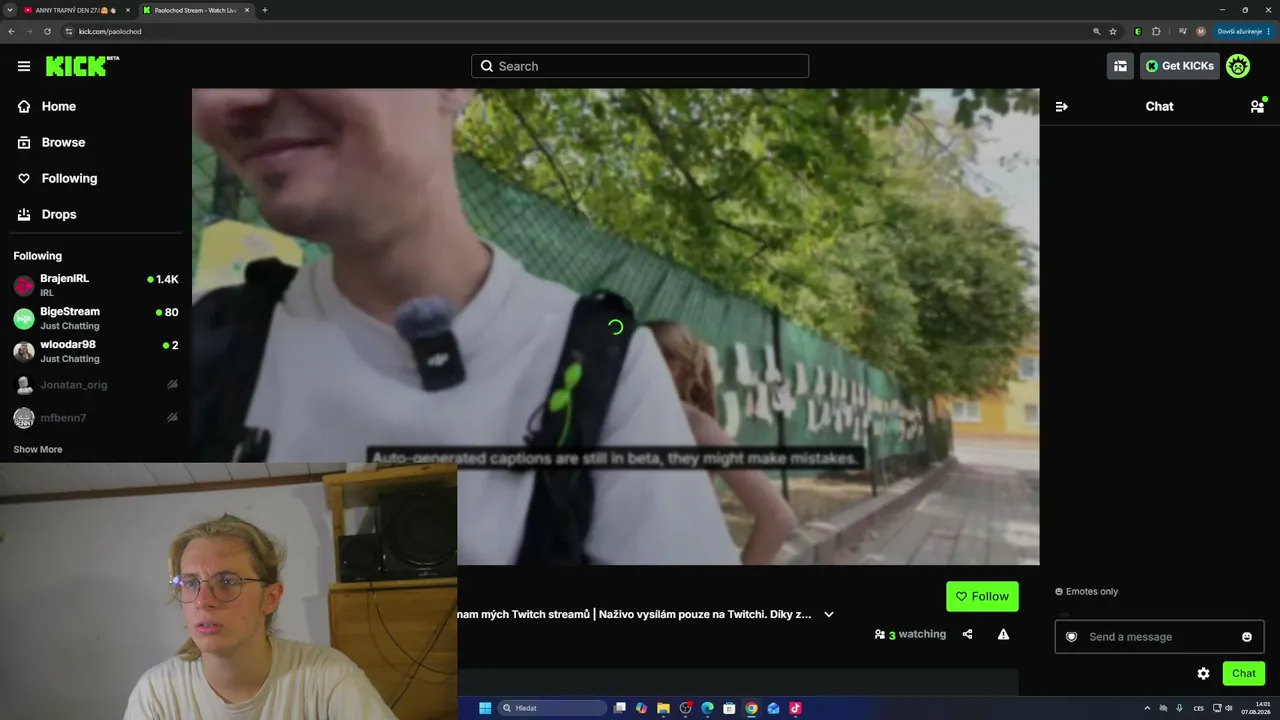Open the site information icon in address bar
This screenshot has width=1280, height=720.
click(69, 31)
